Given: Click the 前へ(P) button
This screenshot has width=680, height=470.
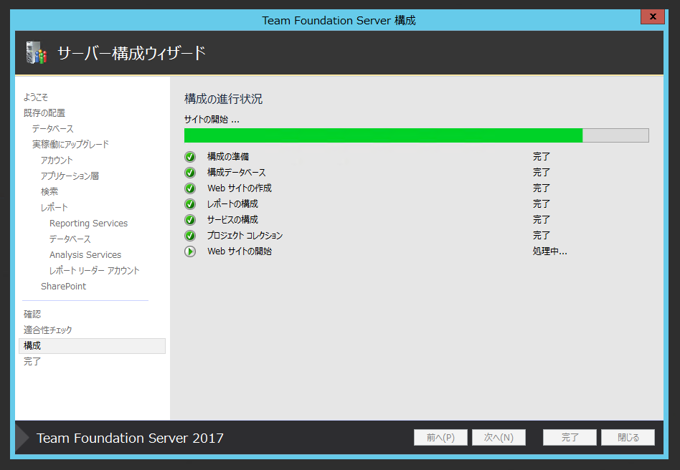Looking at the screenshot, I should (440, 437).
